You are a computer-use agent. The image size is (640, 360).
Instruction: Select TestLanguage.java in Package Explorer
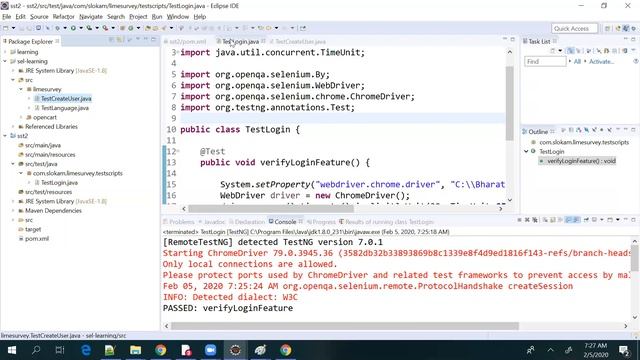pyautogui.click(x=64, y=108)
